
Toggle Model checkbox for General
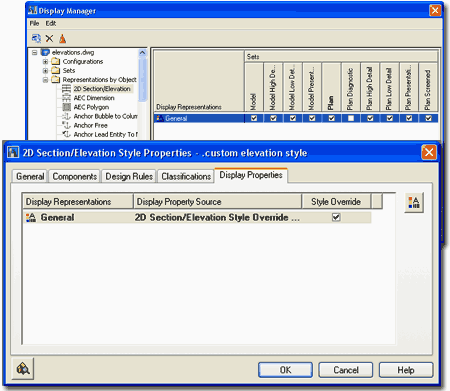tap(254, 118)
